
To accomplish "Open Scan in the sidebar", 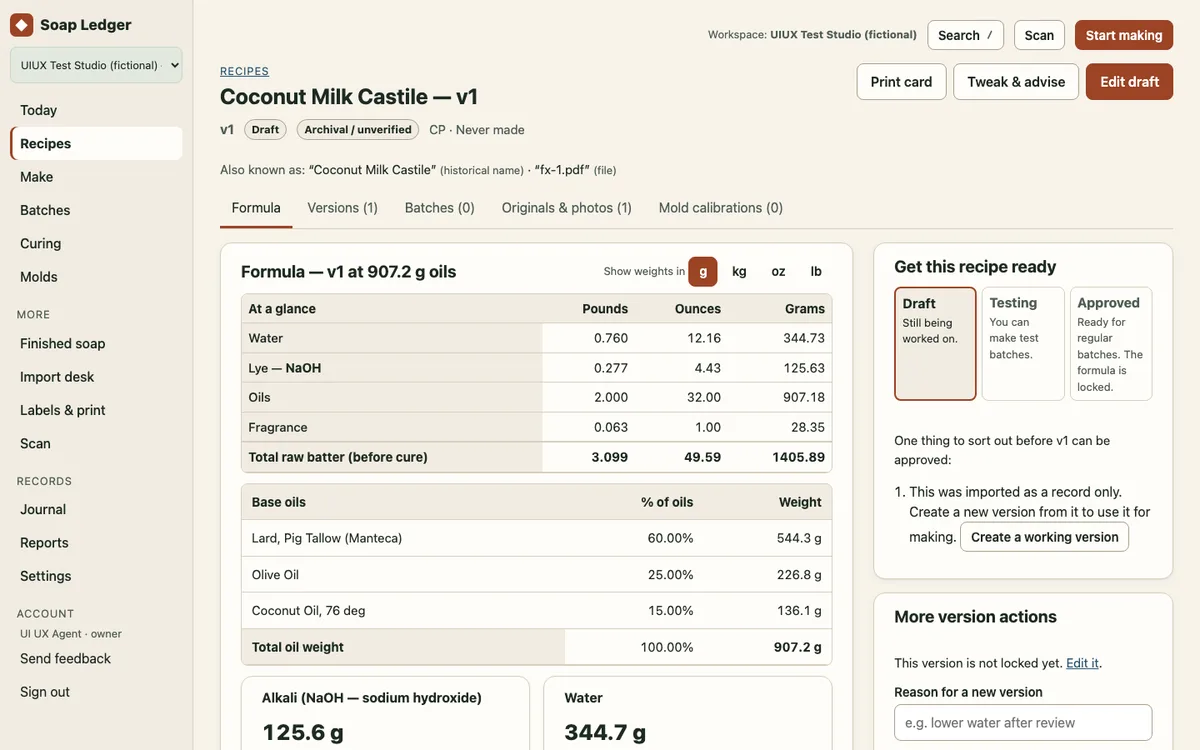I will pos(96,443).
